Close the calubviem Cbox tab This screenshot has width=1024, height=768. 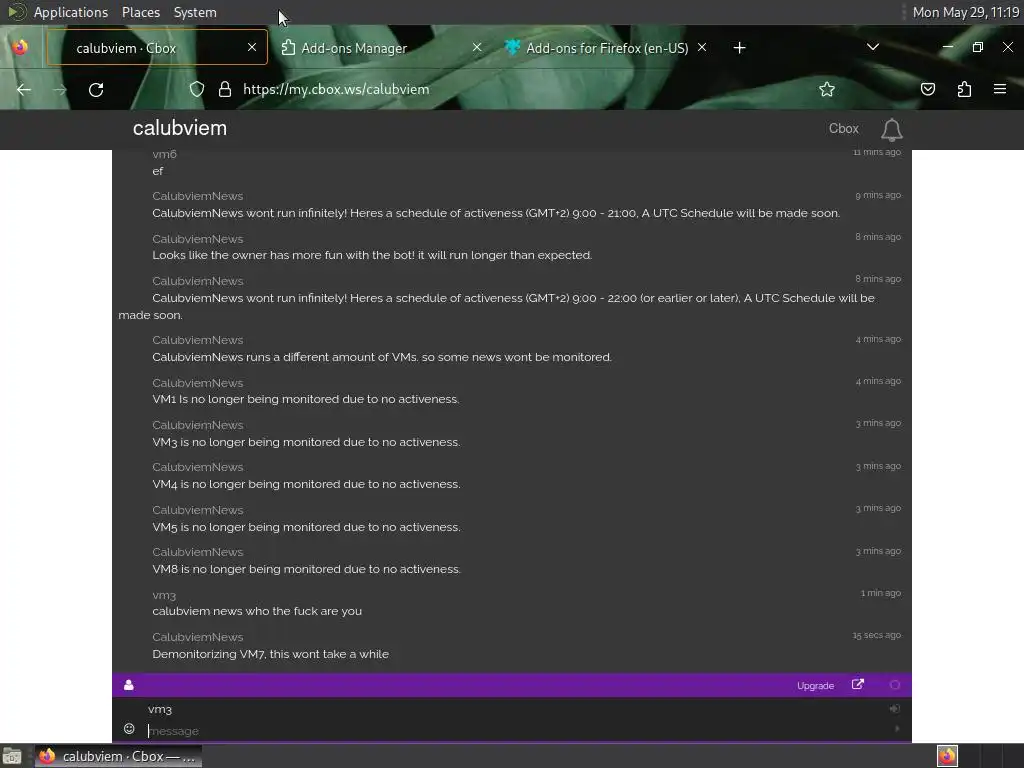click(252, 47)
